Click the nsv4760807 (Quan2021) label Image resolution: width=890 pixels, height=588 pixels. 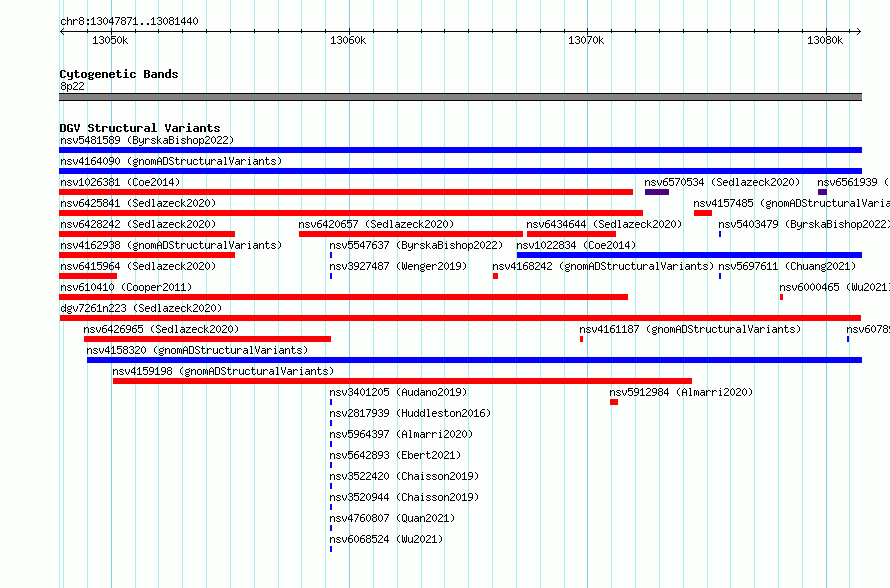pyautogui.click(x=392, y=518)
